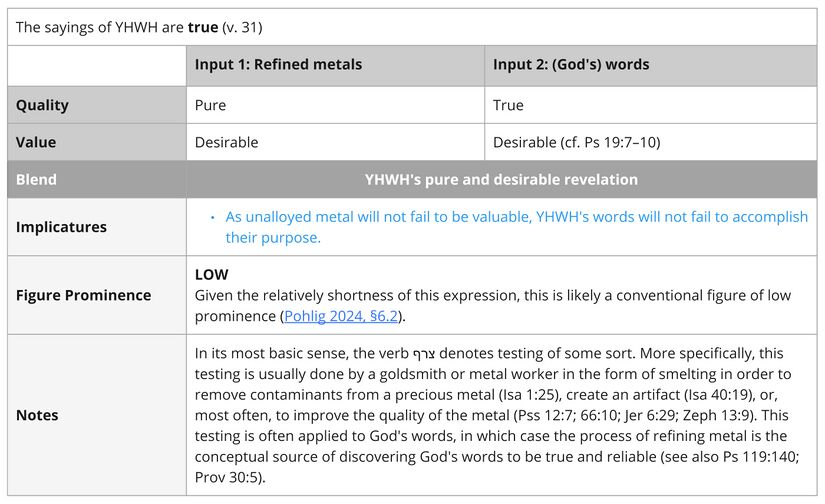Click the 'True' cell under God's words
Image resolution: width=825 pixels, height=504 pixels.
click(508, 105)
